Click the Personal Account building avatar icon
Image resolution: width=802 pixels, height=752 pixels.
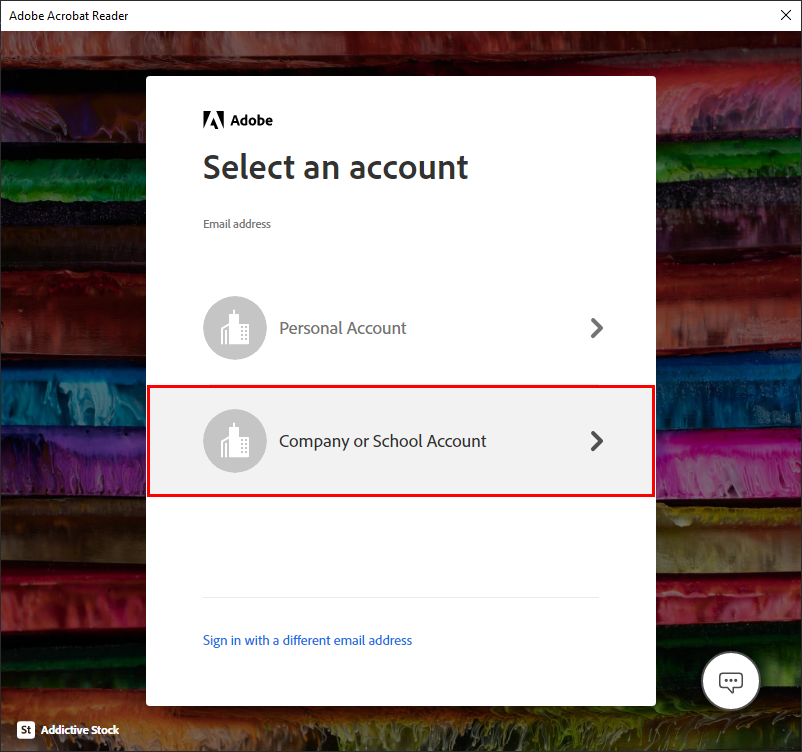tap(235, 328)
